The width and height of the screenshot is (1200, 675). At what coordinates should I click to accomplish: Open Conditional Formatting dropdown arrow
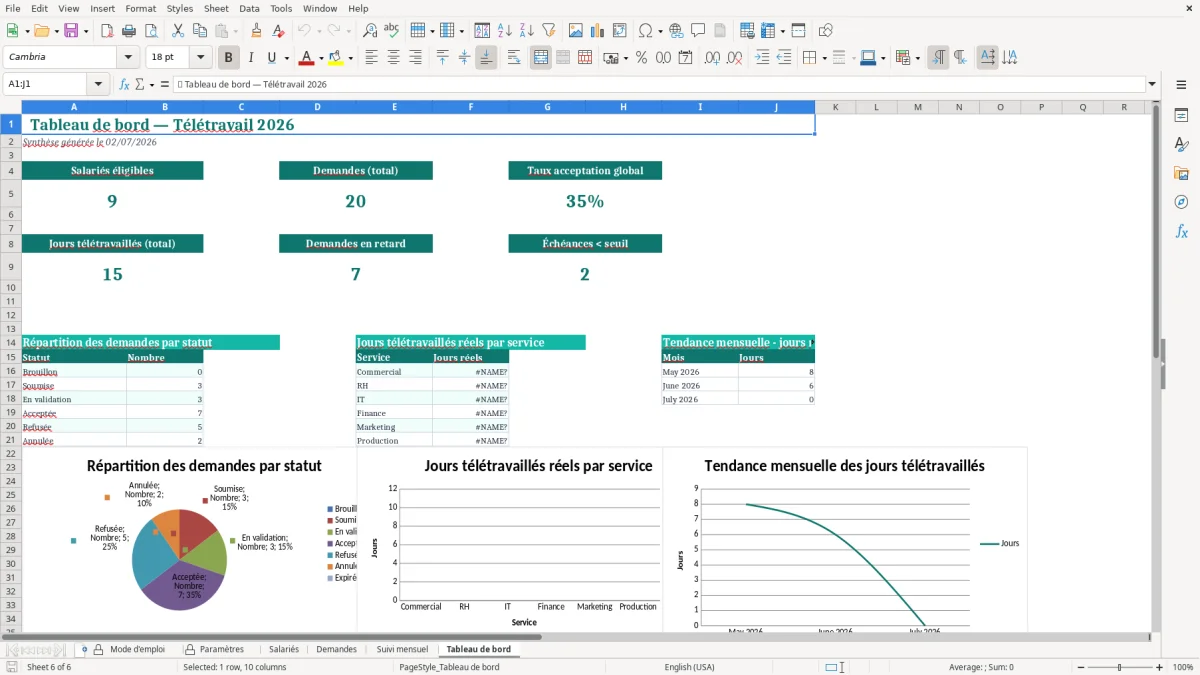[917, 58]
